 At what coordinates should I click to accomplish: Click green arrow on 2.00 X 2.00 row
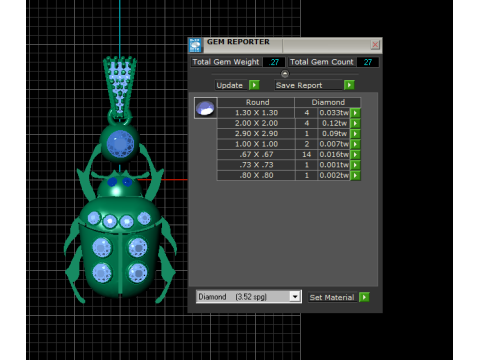point(355,123)
